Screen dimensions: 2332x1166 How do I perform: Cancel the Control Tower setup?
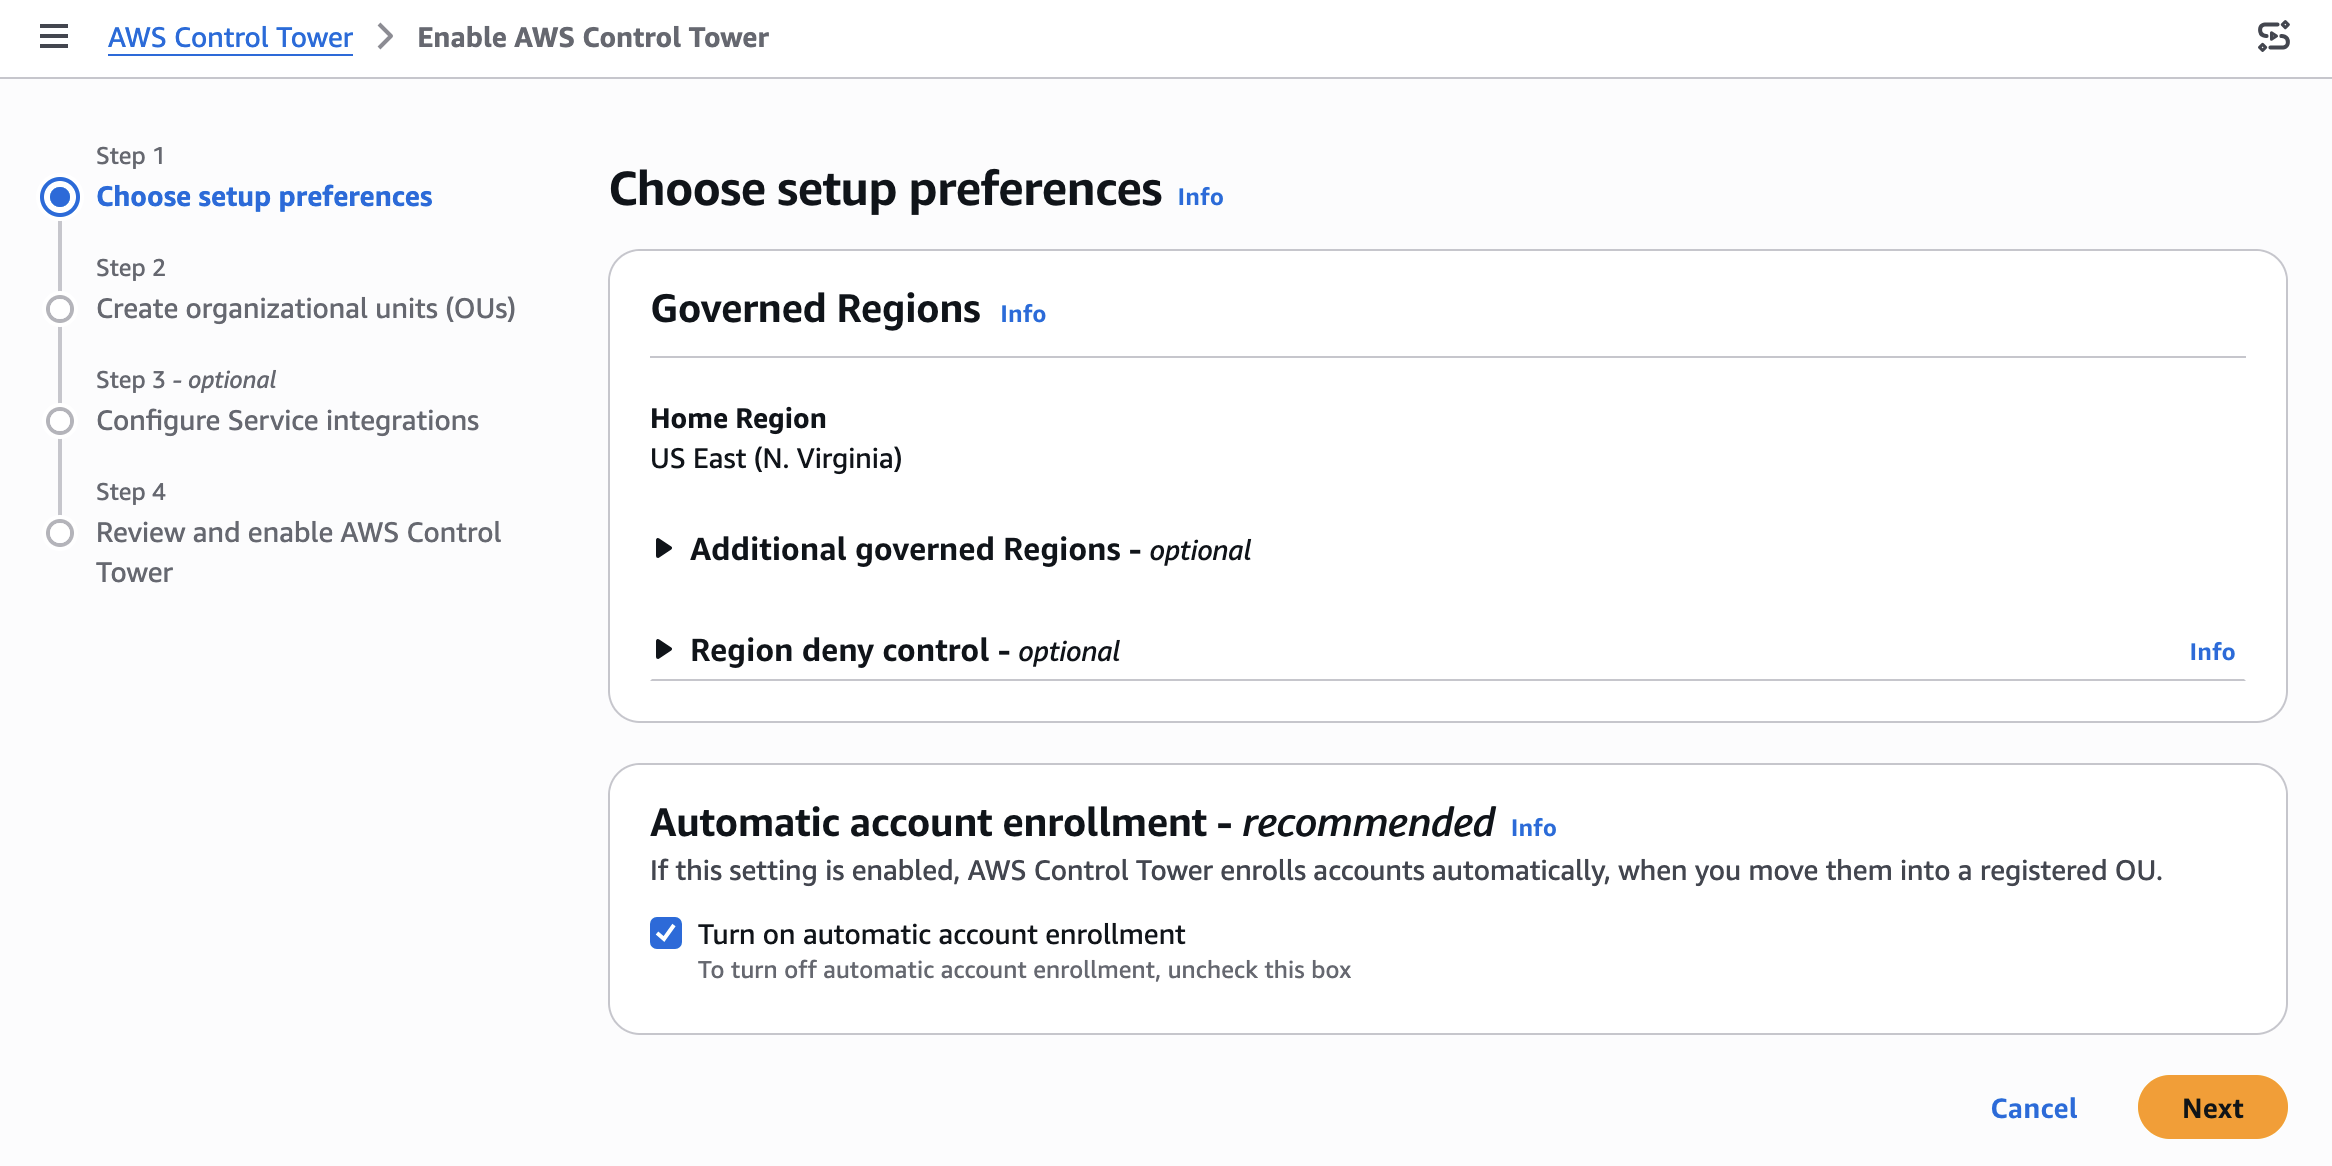(2033, 1108)
